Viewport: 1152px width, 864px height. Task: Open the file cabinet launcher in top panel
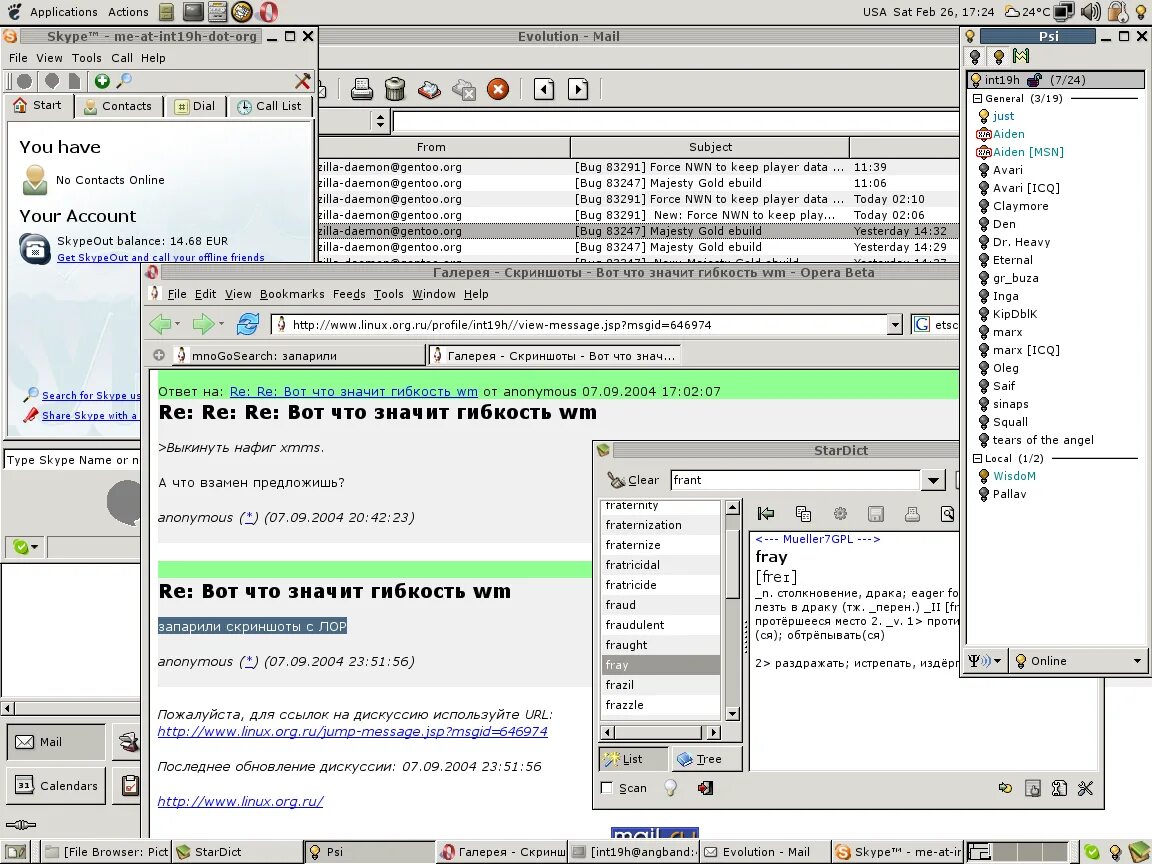[x=167, y=12]
